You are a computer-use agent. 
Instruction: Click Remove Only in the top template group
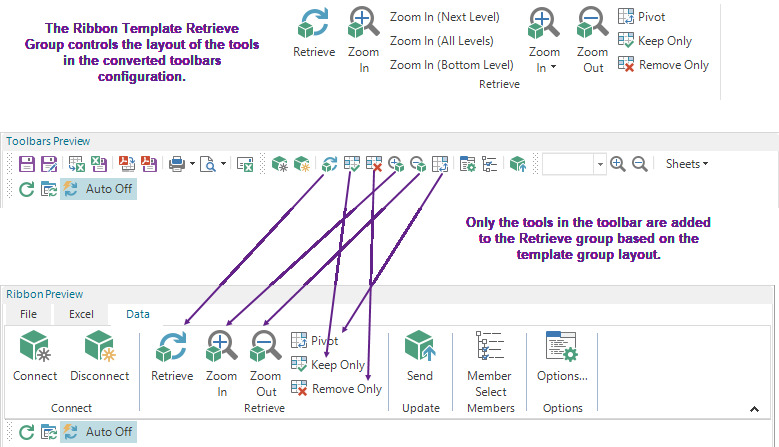pos(663,65)
